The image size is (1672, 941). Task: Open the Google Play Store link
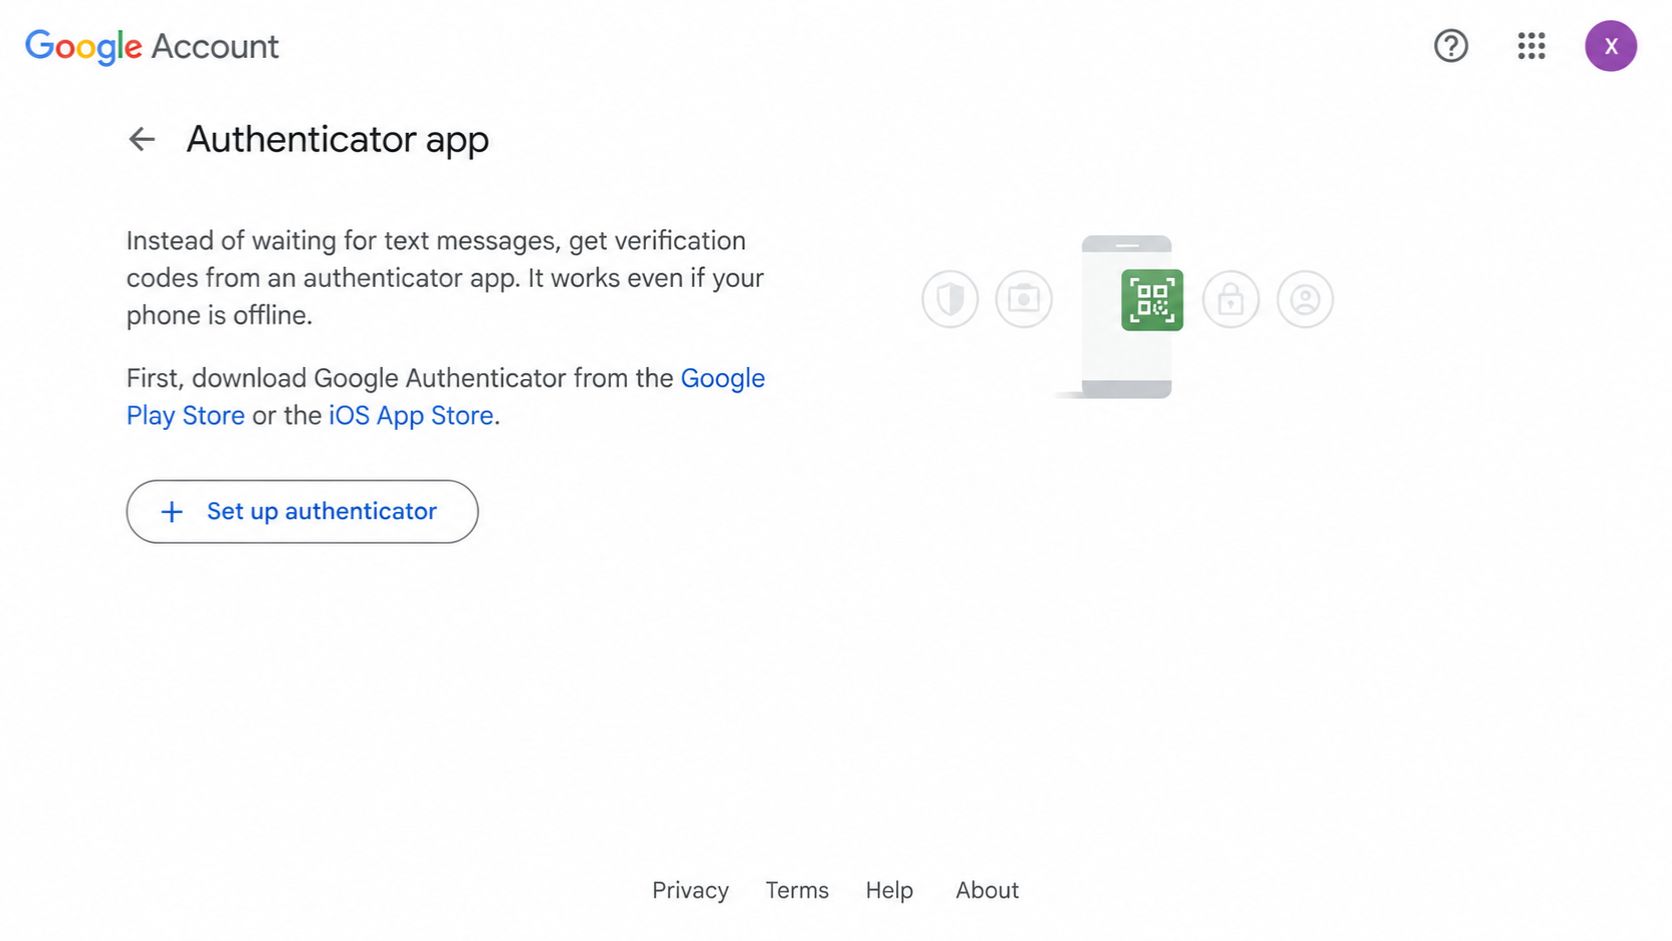(722, 378)
